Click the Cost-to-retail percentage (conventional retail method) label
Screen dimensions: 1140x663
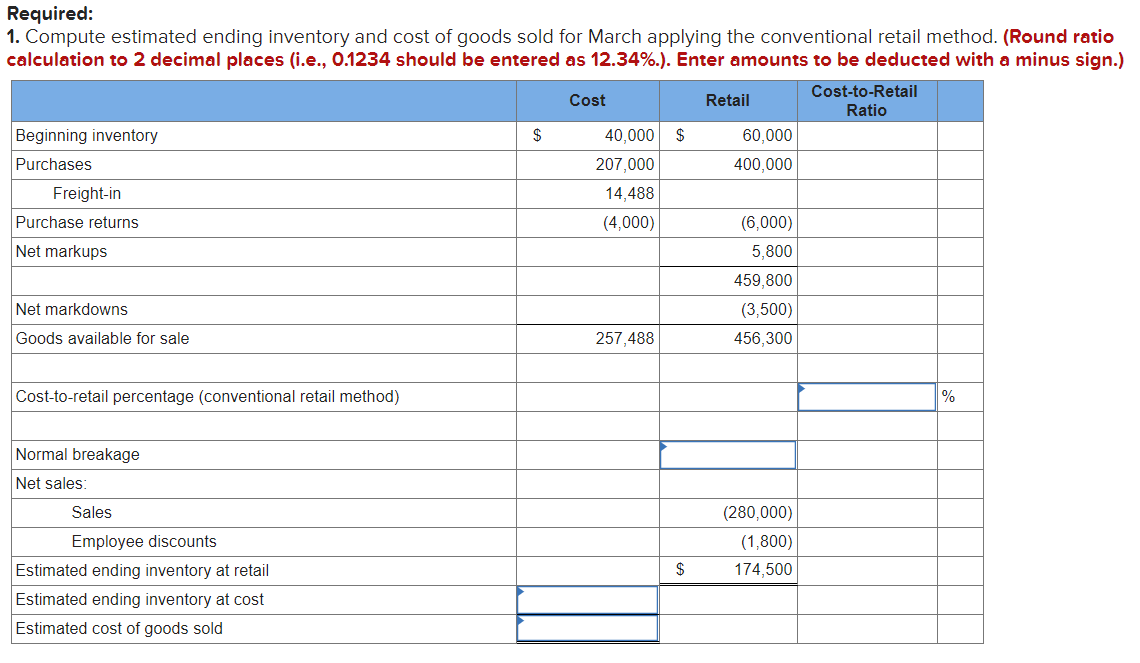(207, 397)
